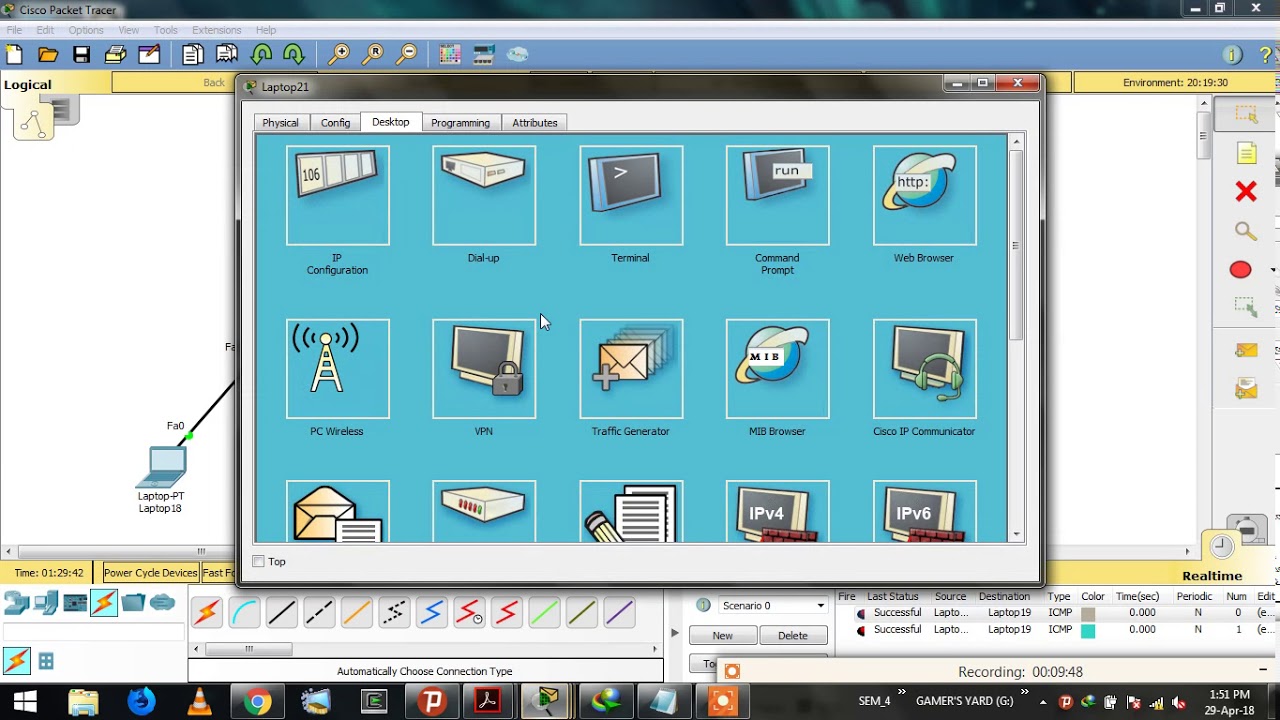
Task: Expand the red circle shape tool dropdown arrow
Action: (1272, 270)
